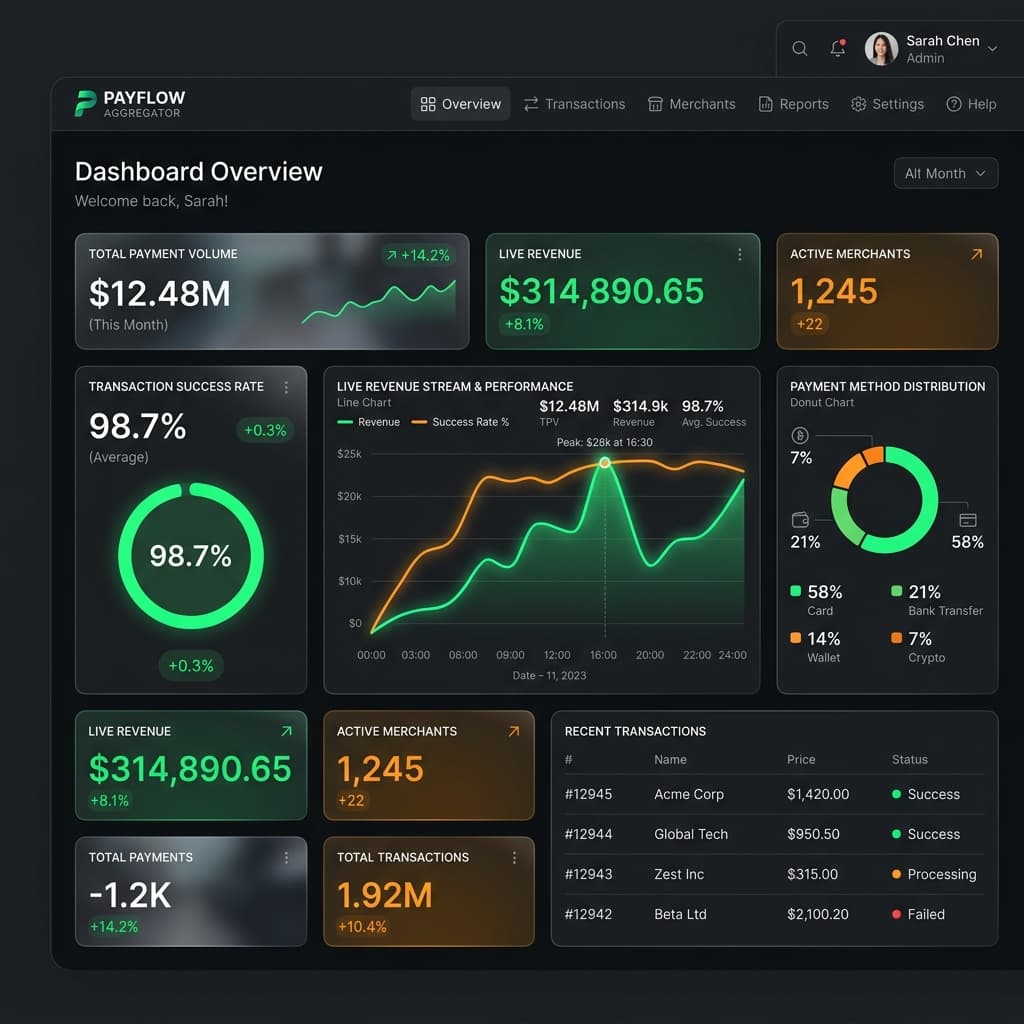
Task: Open the notifications bell
Action: point(838,48)
